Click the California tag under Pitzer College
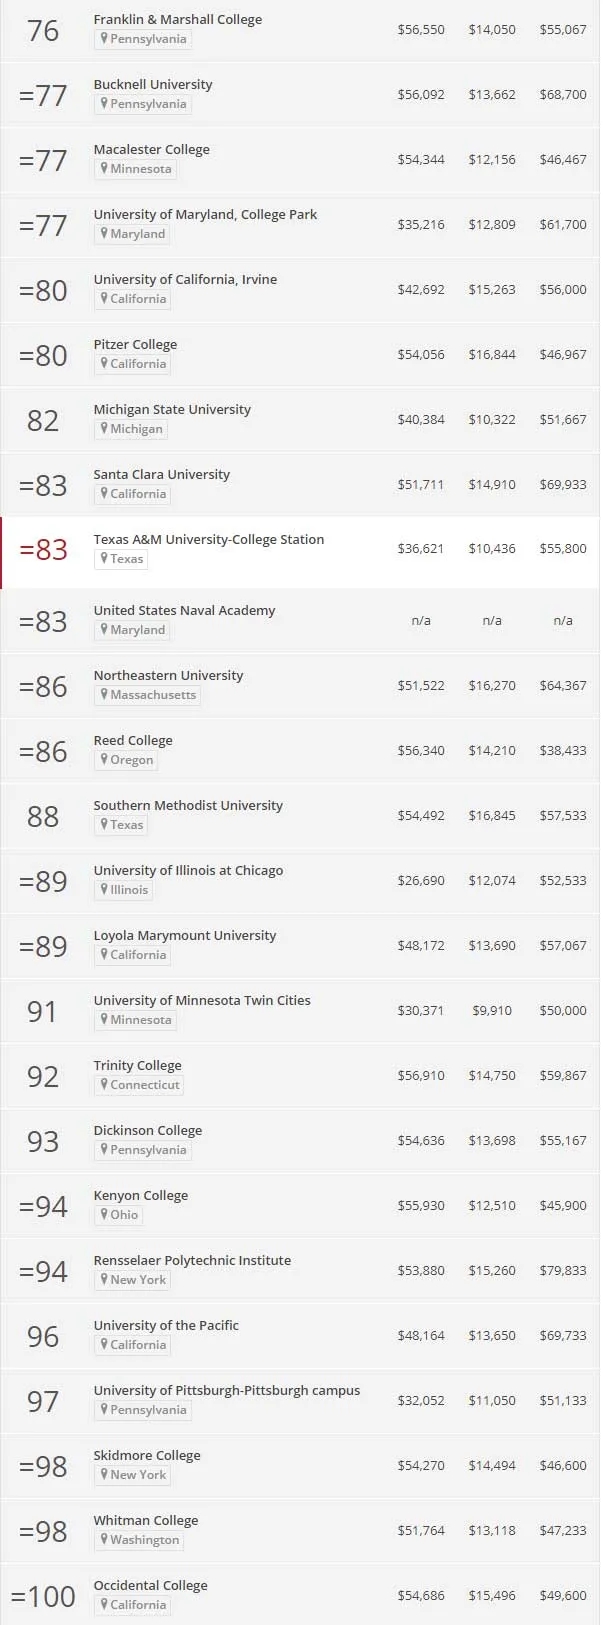 [x=138, y=364]
